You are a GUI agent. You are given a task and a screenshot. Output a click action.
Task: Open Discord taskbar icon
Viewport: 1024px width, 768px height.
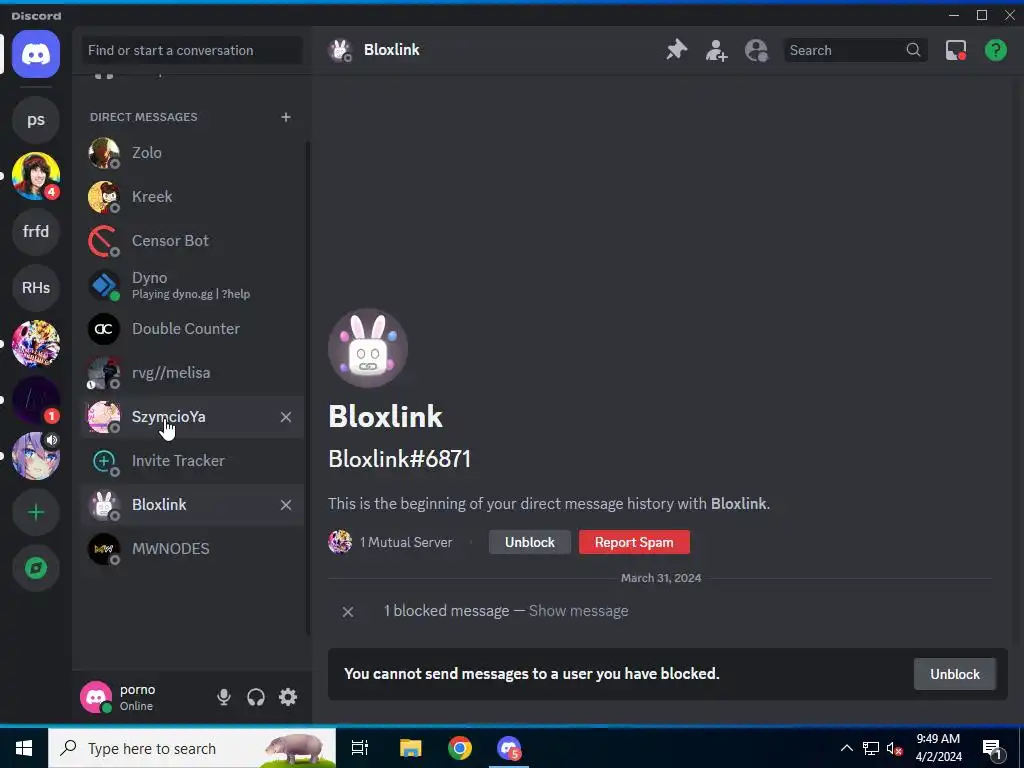[509, 748]
